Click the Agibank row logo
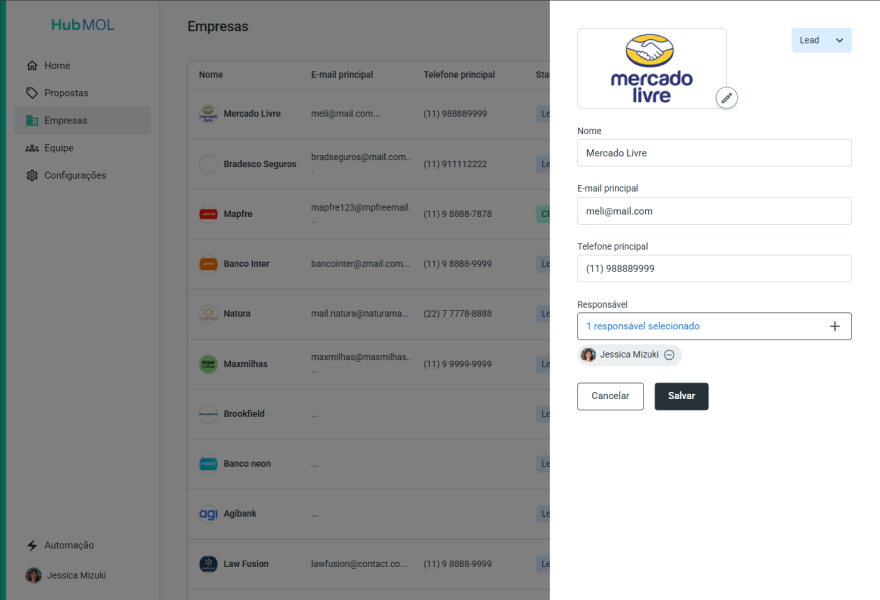880x600 pixels. [x=208, y=514]
